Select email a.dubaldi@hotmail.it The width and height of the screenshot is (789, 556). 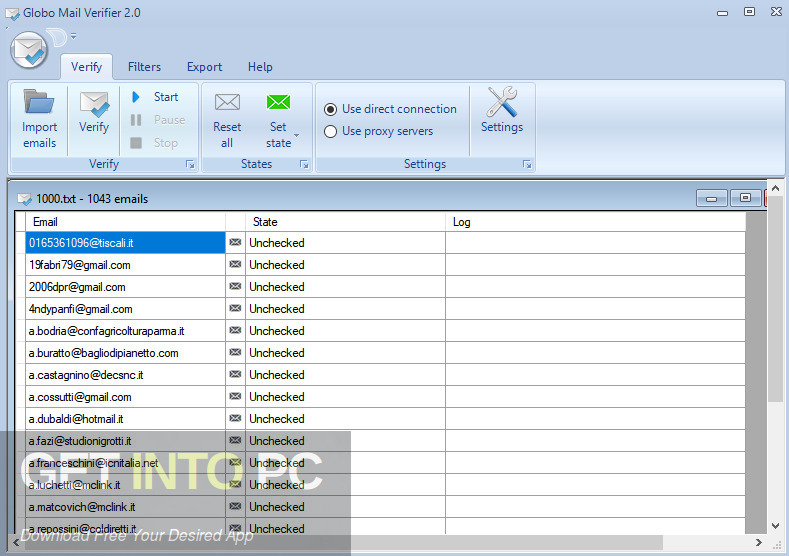125,419
